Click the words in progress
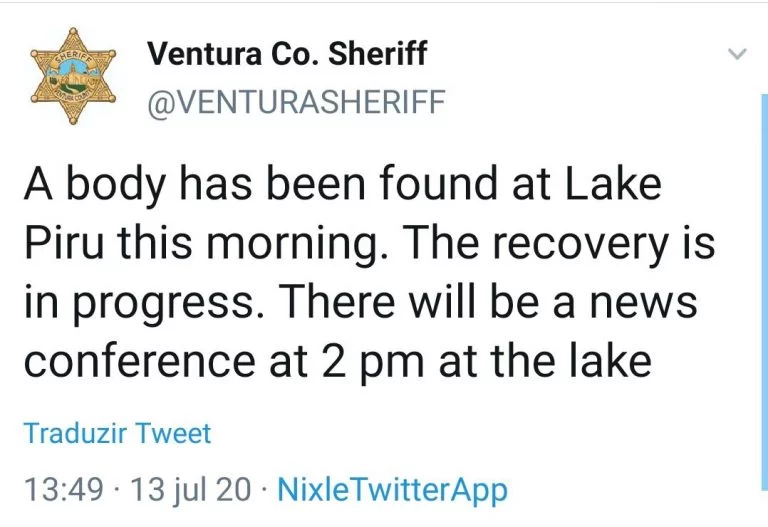Viewport: 768px width, 527px height. click(x=144, y=303)
